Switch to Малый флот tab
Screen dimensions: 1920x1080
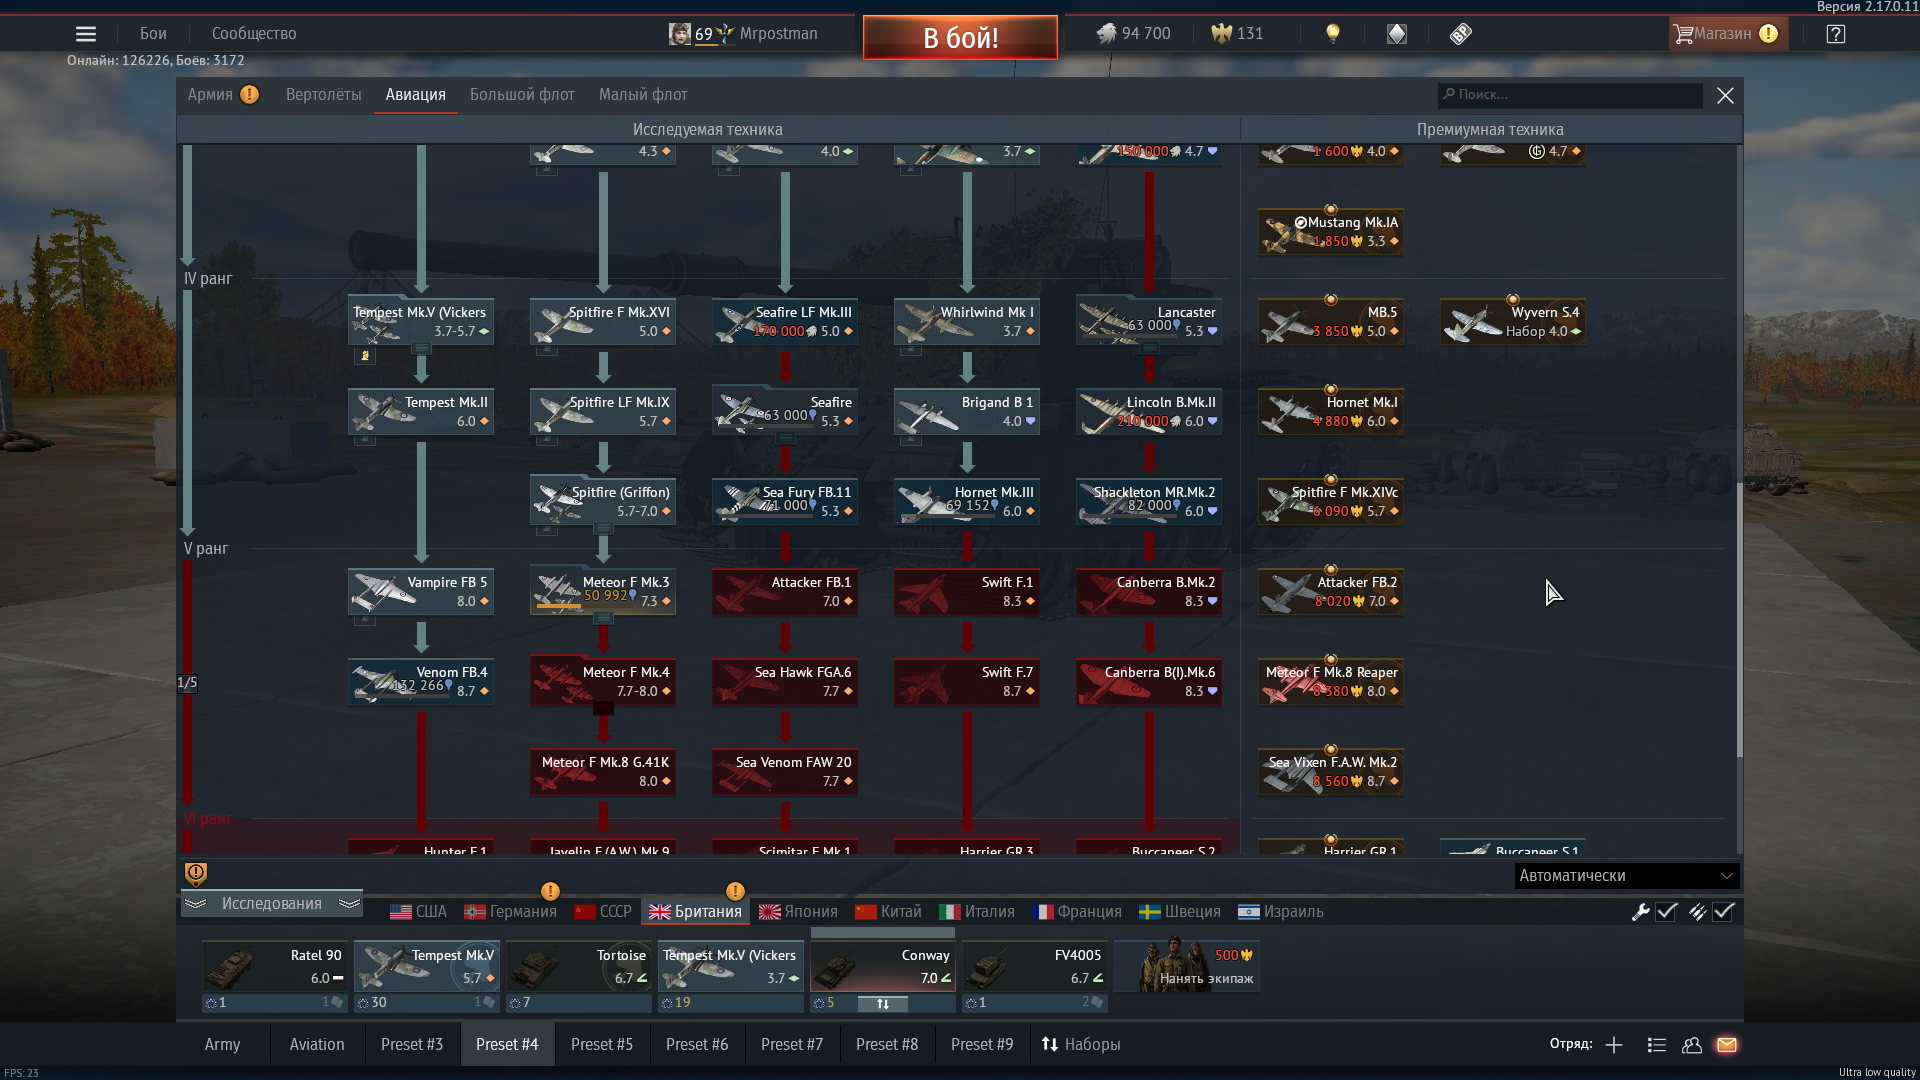[x=643, y=94]
